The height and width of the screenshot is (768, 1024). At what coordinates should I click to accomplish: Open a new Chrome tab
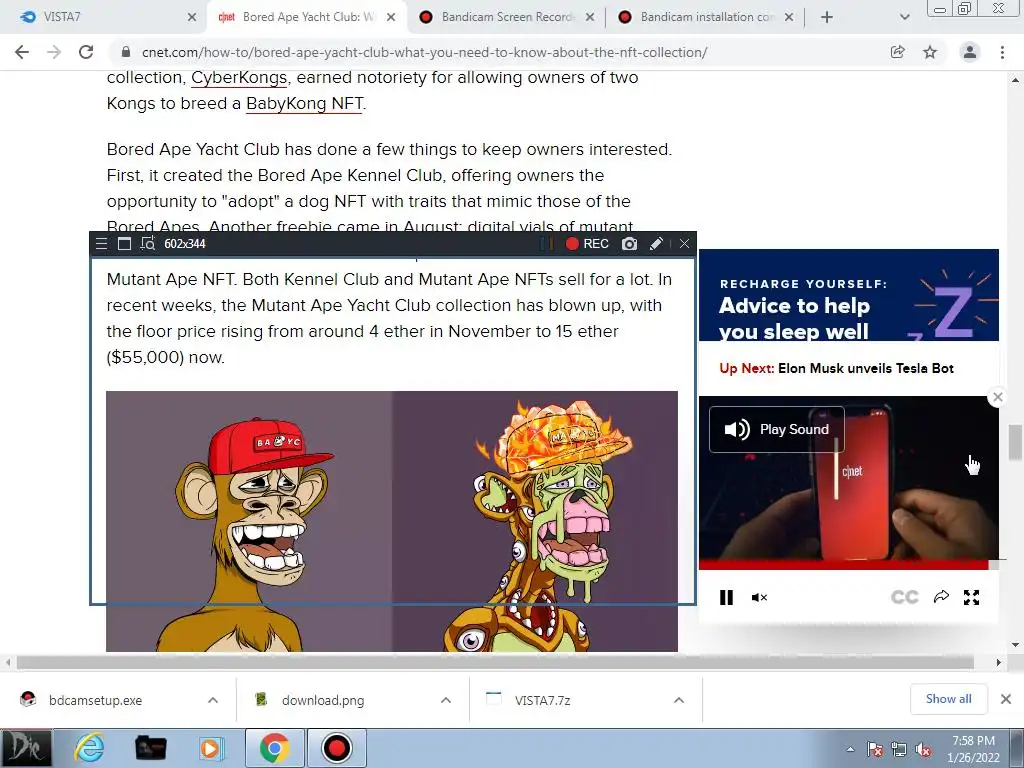point(827,18)
